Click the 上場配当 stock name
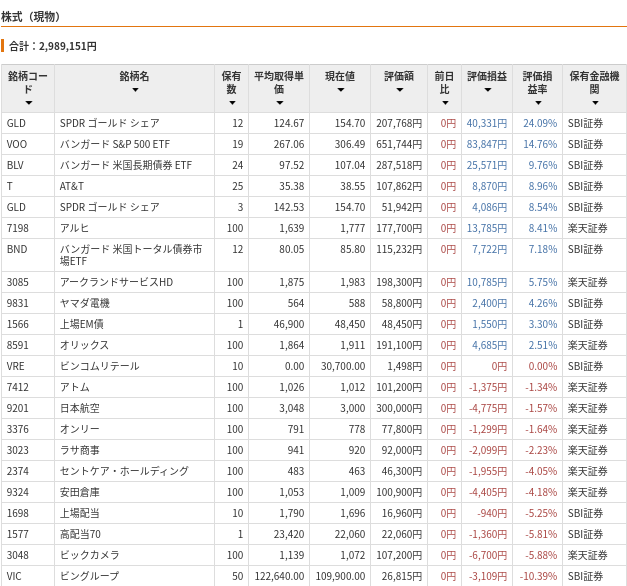Viewport: 627px width, 586px height. [x=80, y=513]
